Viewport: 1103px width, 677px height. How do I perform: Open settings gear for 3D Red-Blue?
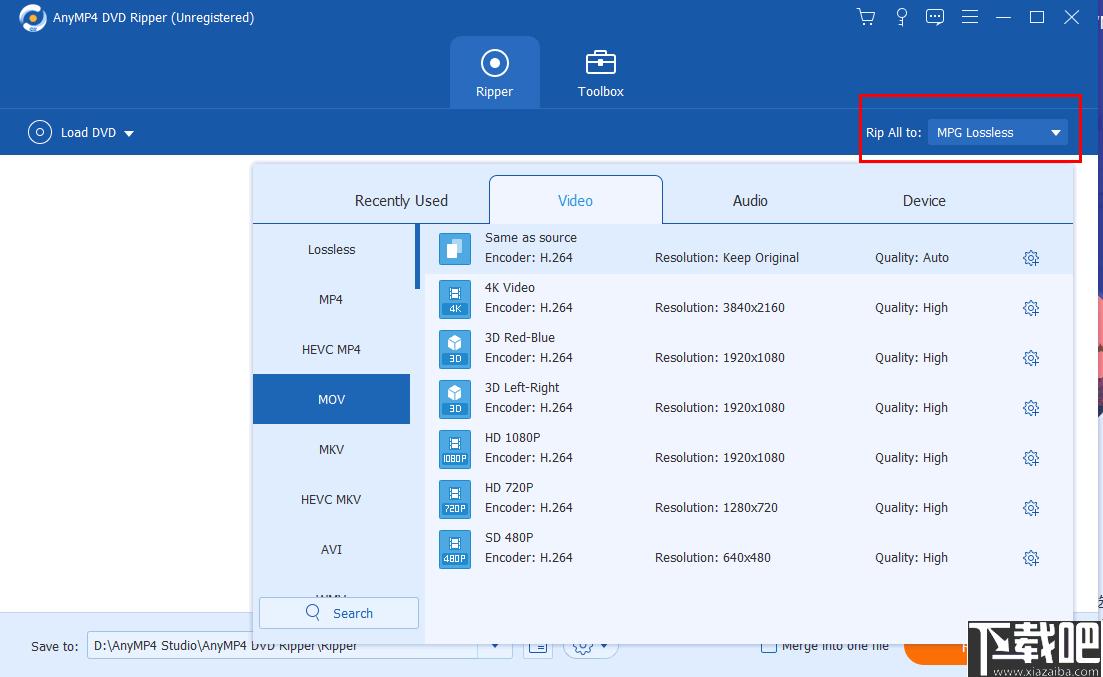1031,358
